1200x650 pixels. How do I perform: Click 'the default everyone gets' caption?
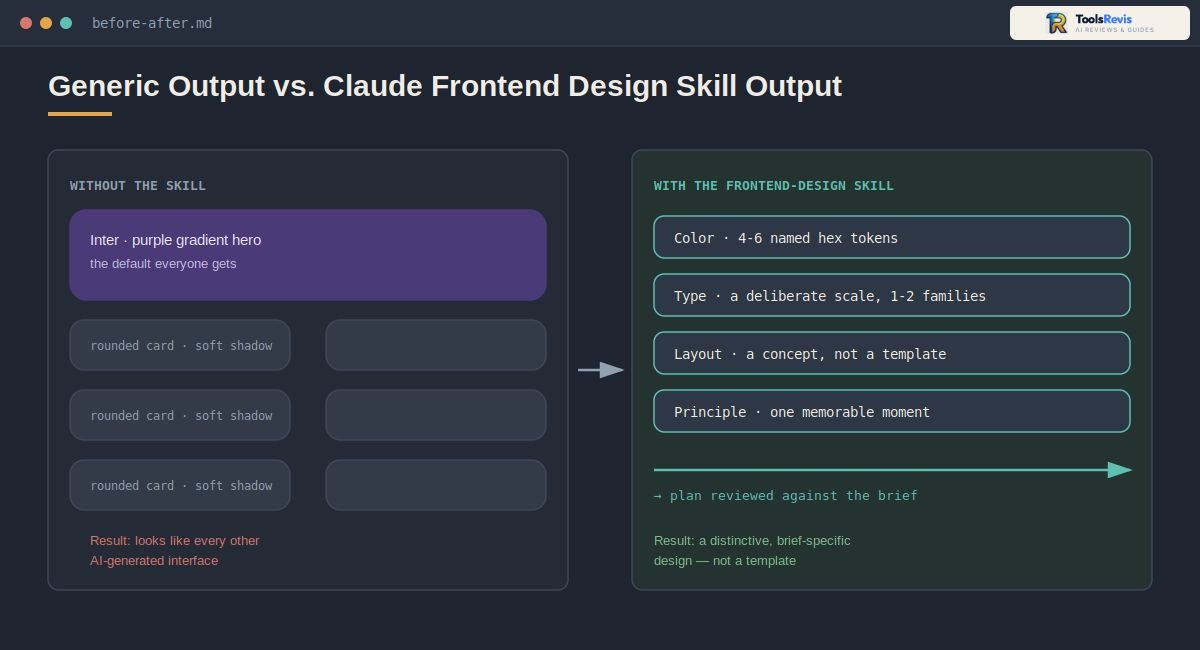pos(163,264)
